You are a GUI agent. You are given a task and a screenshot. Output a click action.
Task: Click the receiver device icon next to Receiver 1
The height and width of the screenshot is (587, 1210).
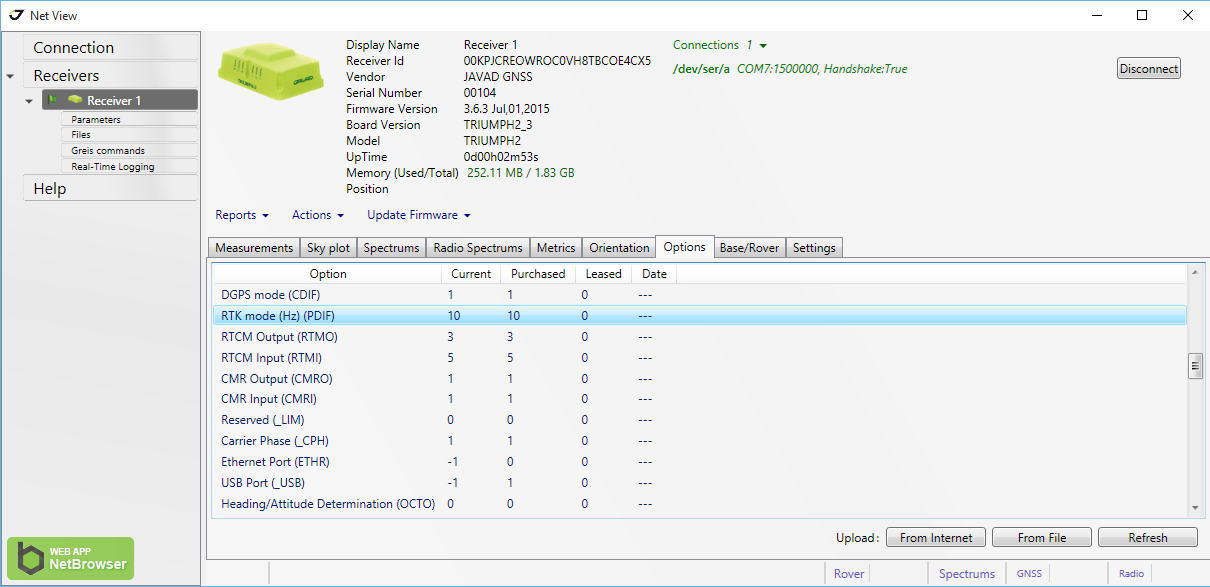pyautogui.click(x=77, y=99)
